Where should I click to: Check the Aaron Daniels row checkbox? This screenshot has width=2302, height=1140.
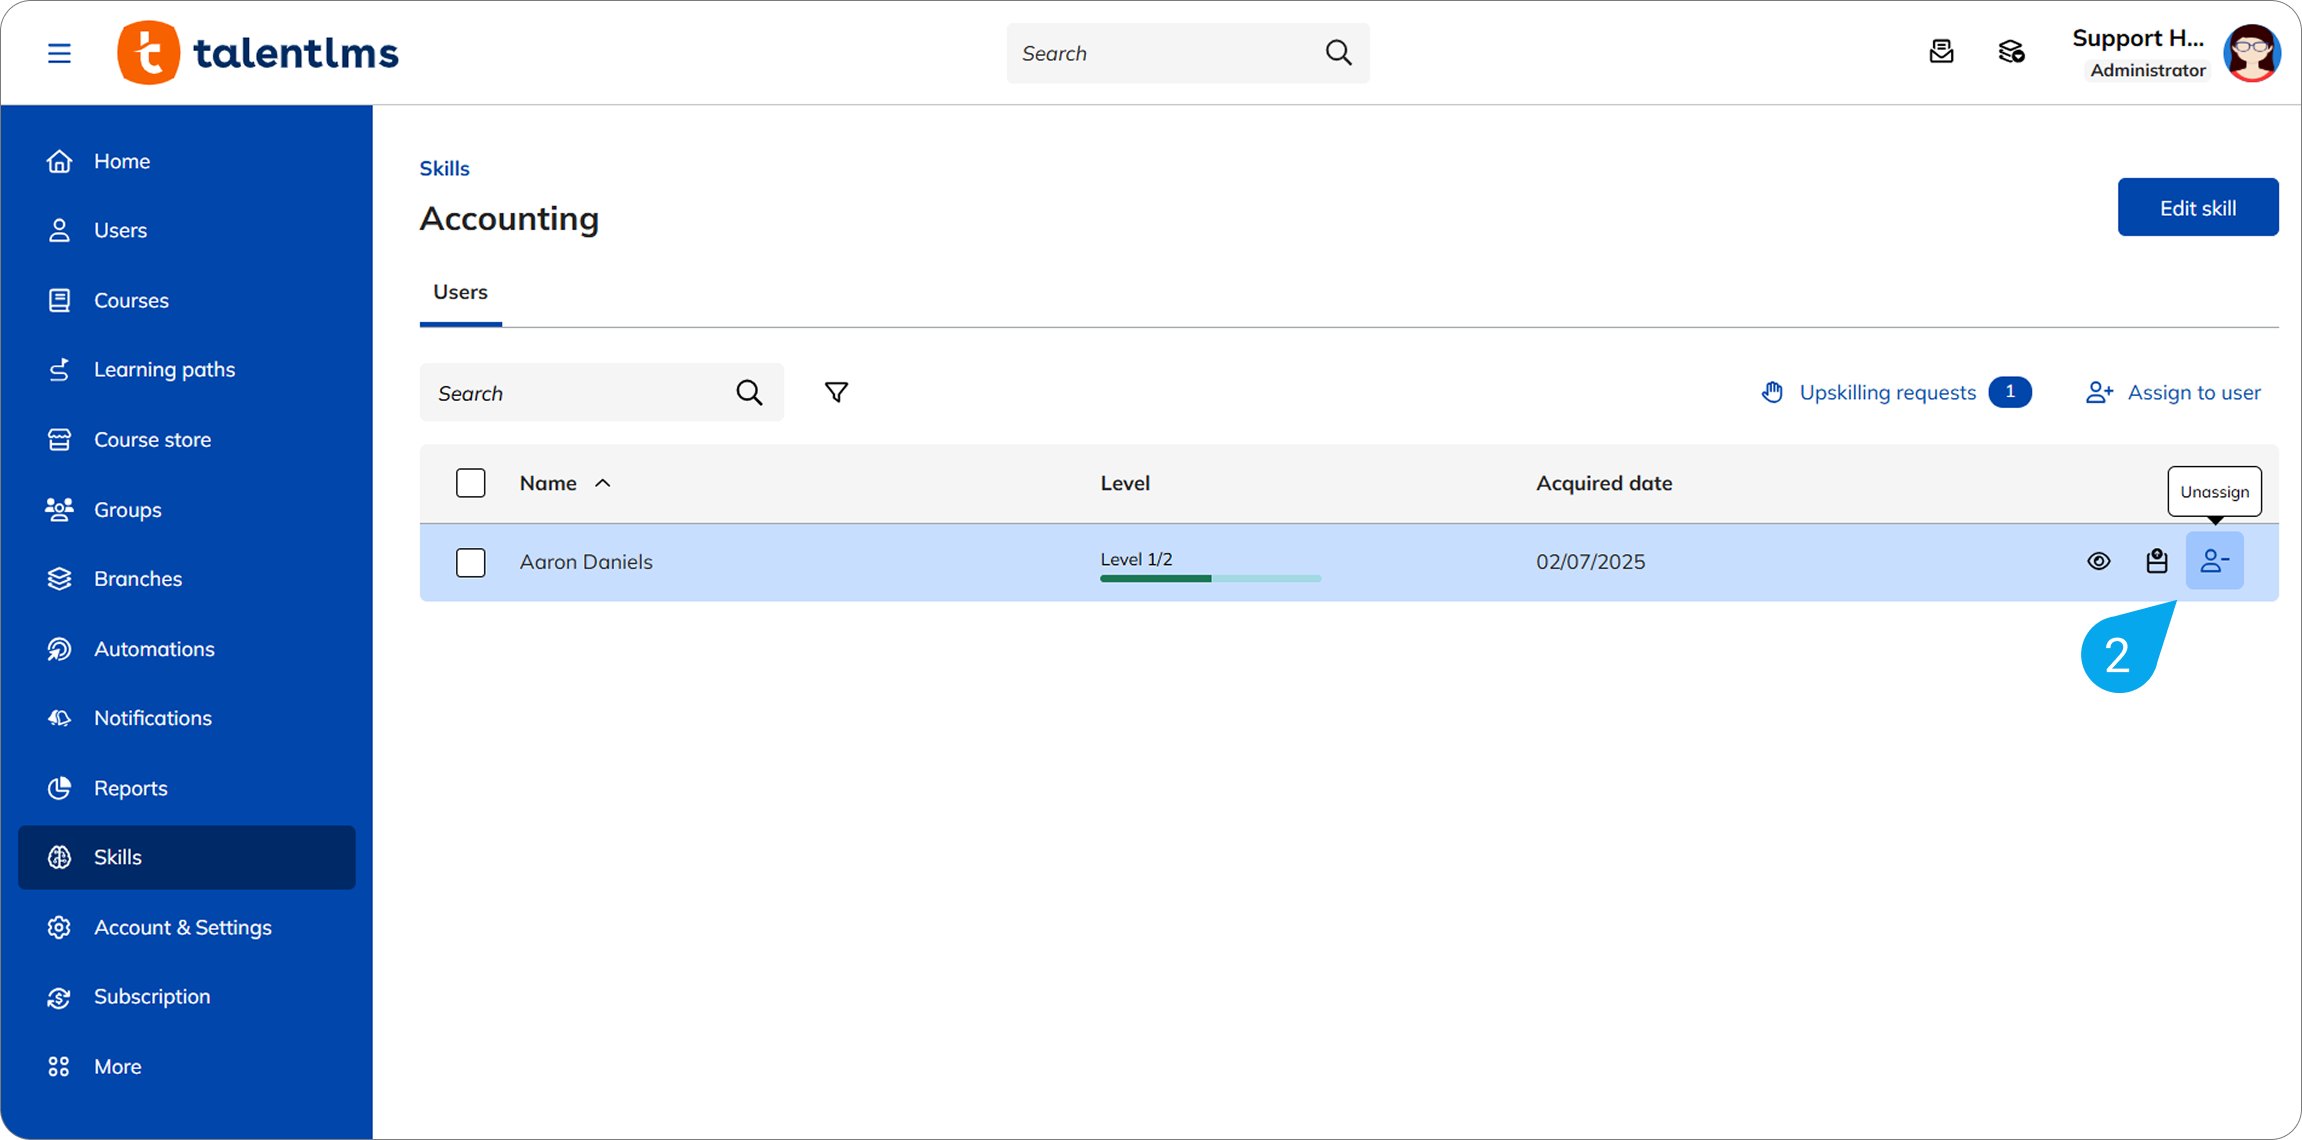pyautogui.click(x=470, y=562)
